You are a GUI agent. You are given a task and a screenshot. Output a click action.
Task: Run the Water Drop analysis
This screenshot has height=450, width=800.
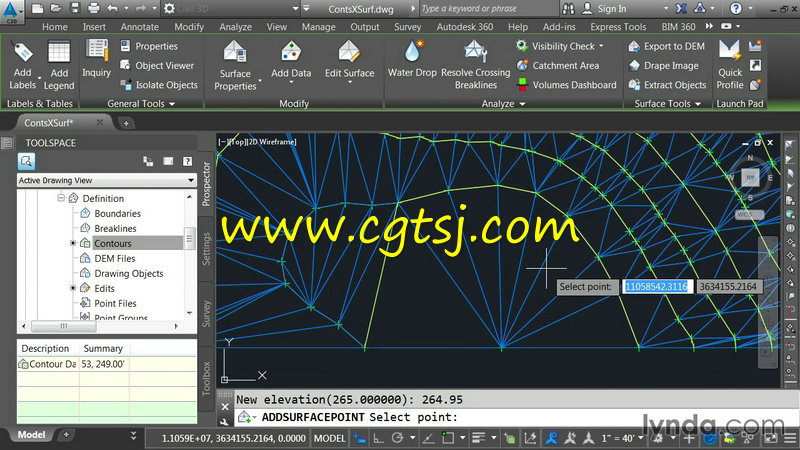pyautogui.click(x=412, y=59)
